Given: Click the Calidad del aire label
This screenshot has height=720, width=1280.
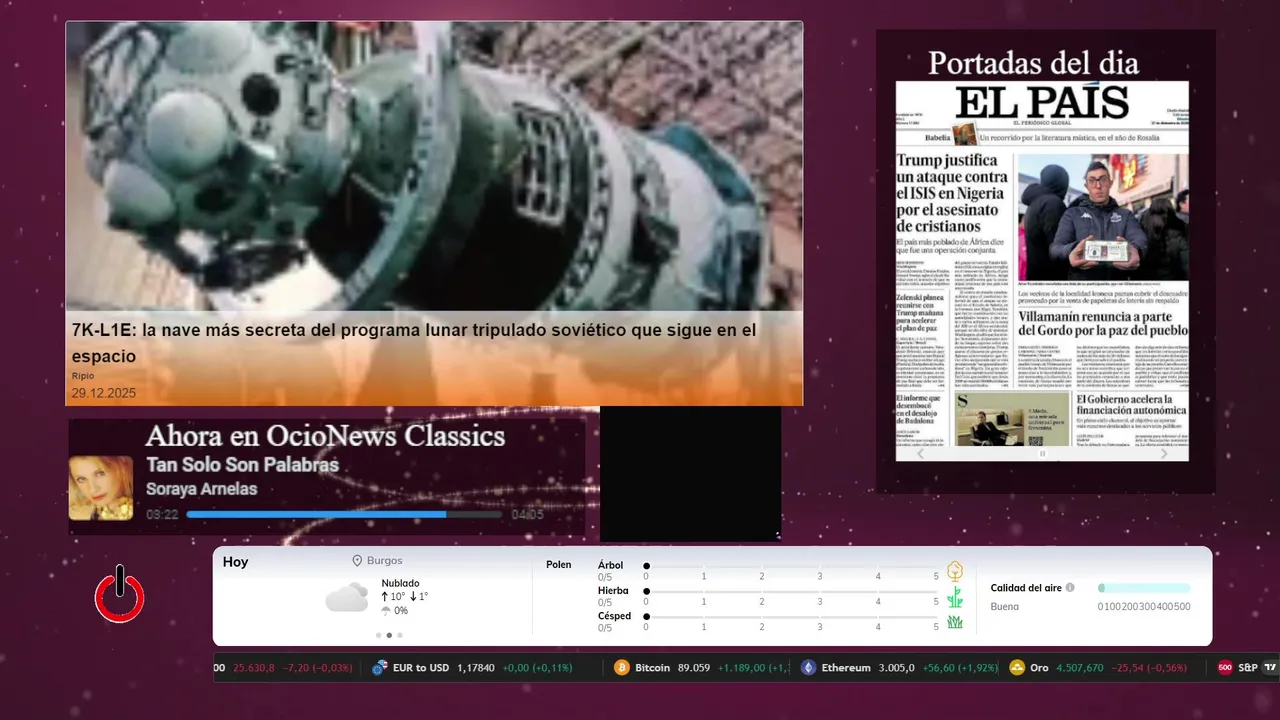Looking at the screenshot, I should pyautogui.click(x=1026, y=588).
